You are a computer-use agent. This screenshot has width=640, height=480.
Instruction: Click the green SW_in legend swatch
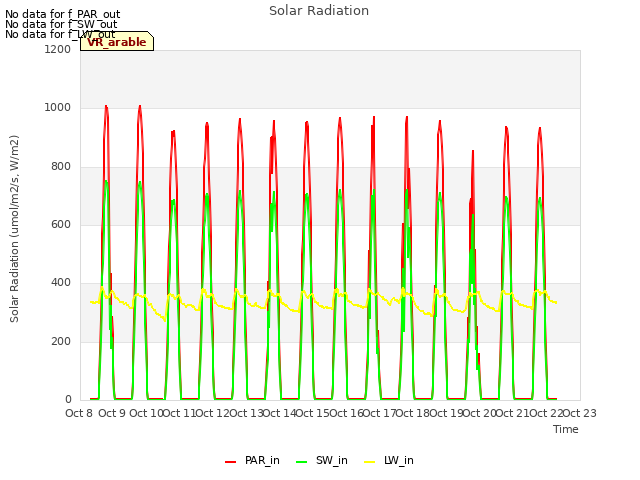pyautogui.click(x=301, y=462)
